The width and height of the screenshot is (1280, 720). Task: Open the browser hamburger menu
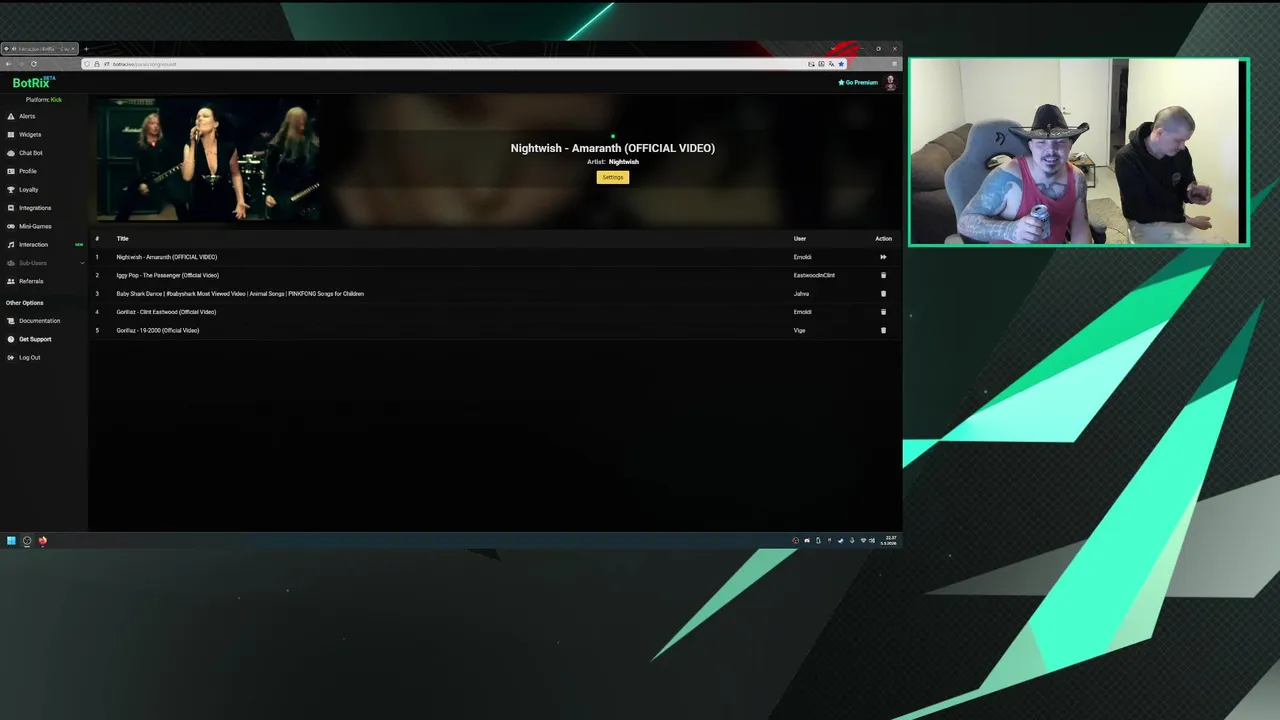pyautogui.click(x=894, y=64)
